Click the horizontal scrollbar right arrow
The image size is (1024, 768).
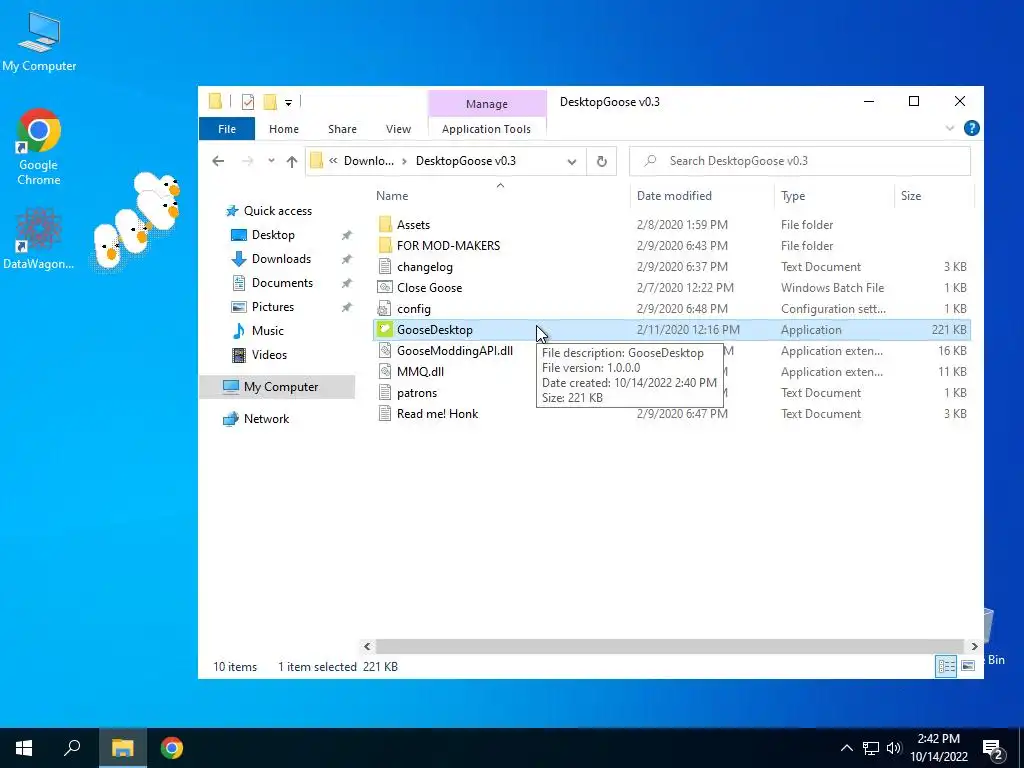pos(974,646)
